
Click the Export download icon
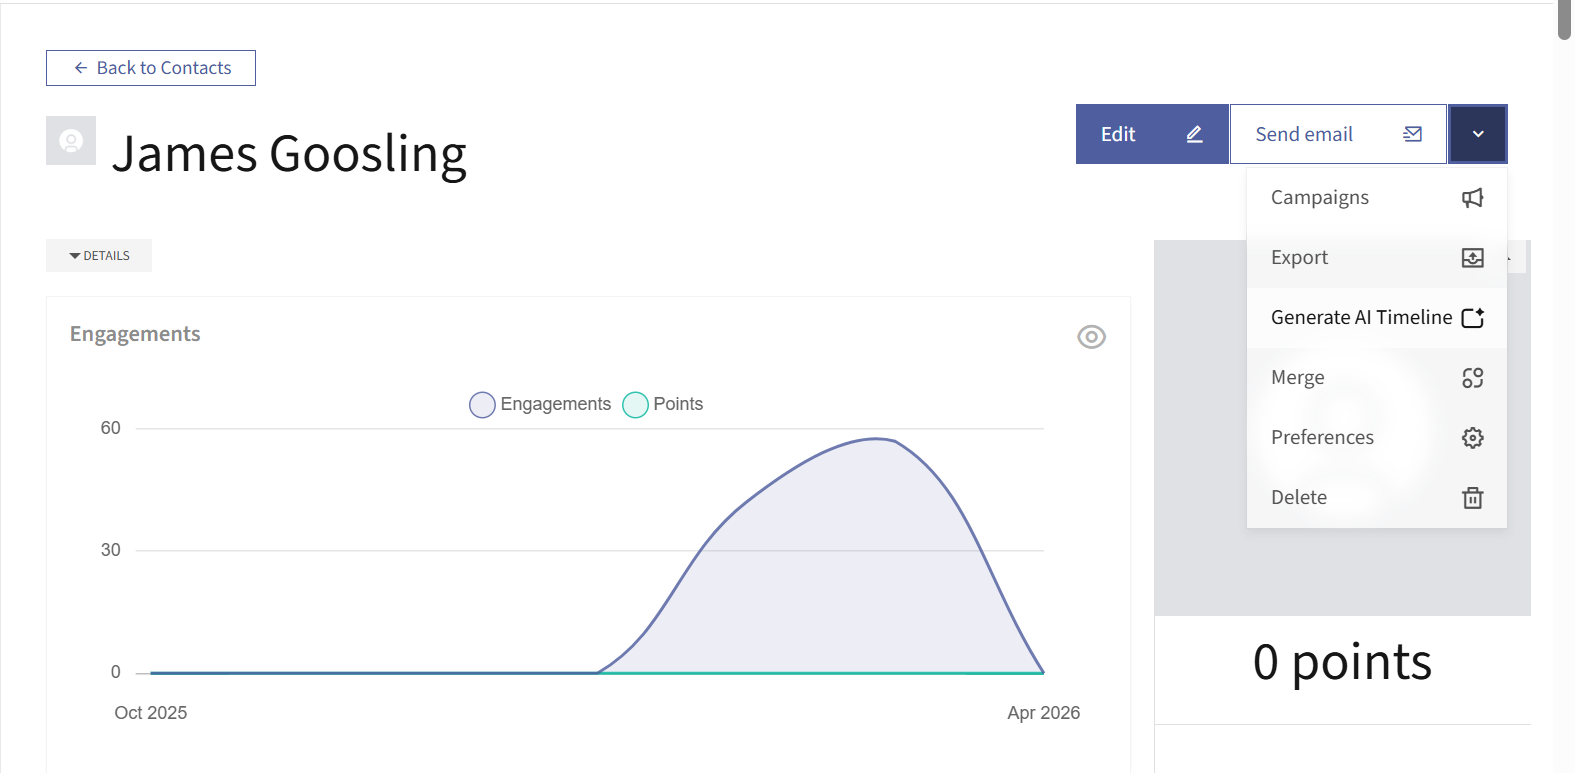1472,258
